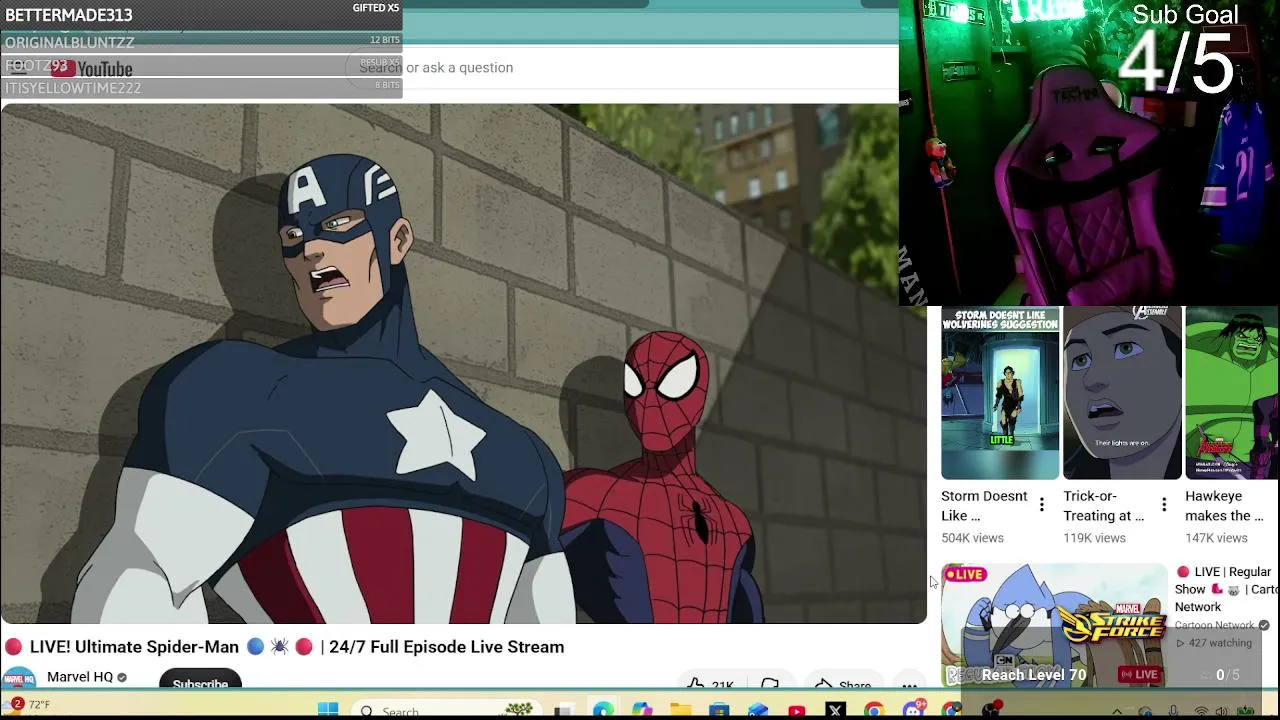1280x720 pixels.
Task: Open the 'Trick-or-Treating at' short thumbnail
Action: click(x=1122, y=394)
